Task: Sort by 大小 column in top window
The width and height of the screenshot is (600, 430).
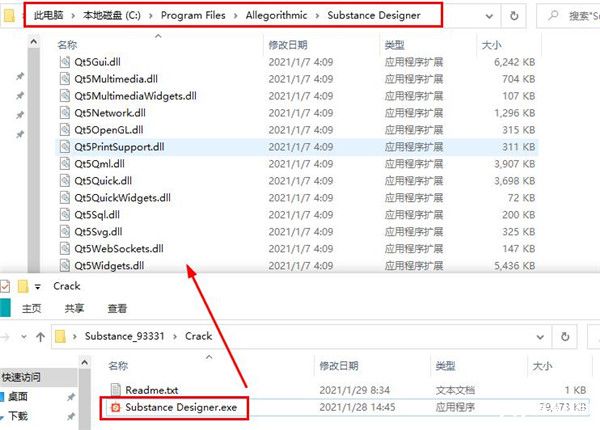Action: [x=492, y=45]
